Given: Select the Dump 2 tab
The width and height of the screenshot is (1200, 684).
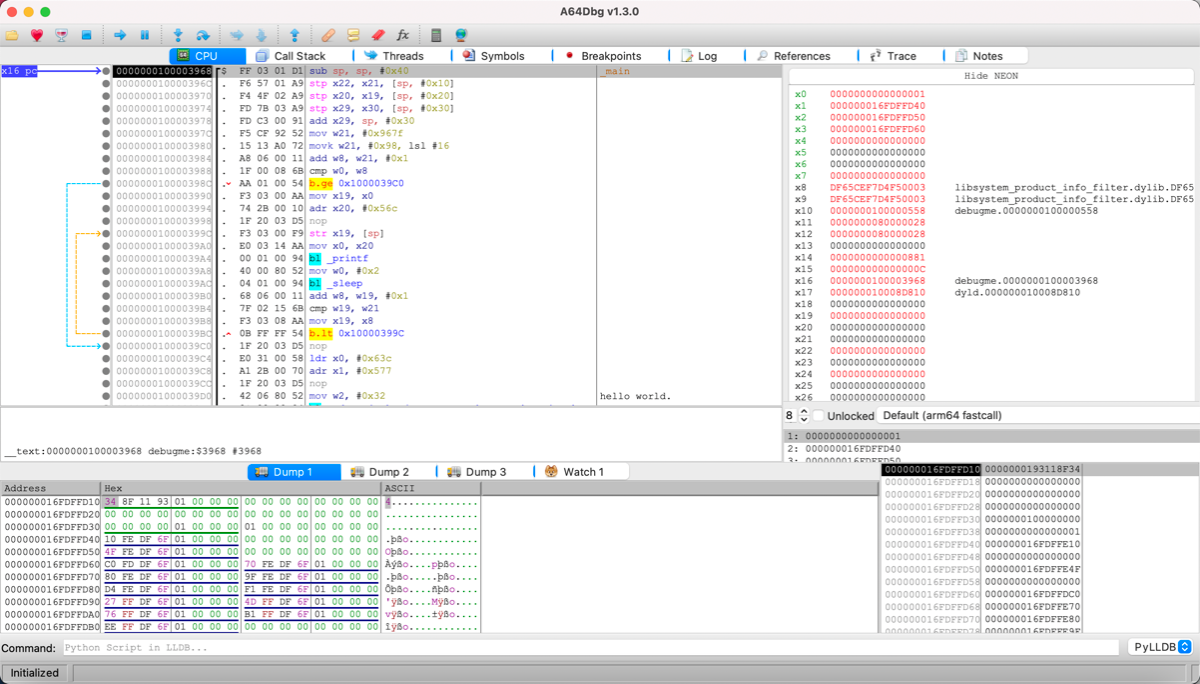Looking at the screenshot, I should pos(378,472).
